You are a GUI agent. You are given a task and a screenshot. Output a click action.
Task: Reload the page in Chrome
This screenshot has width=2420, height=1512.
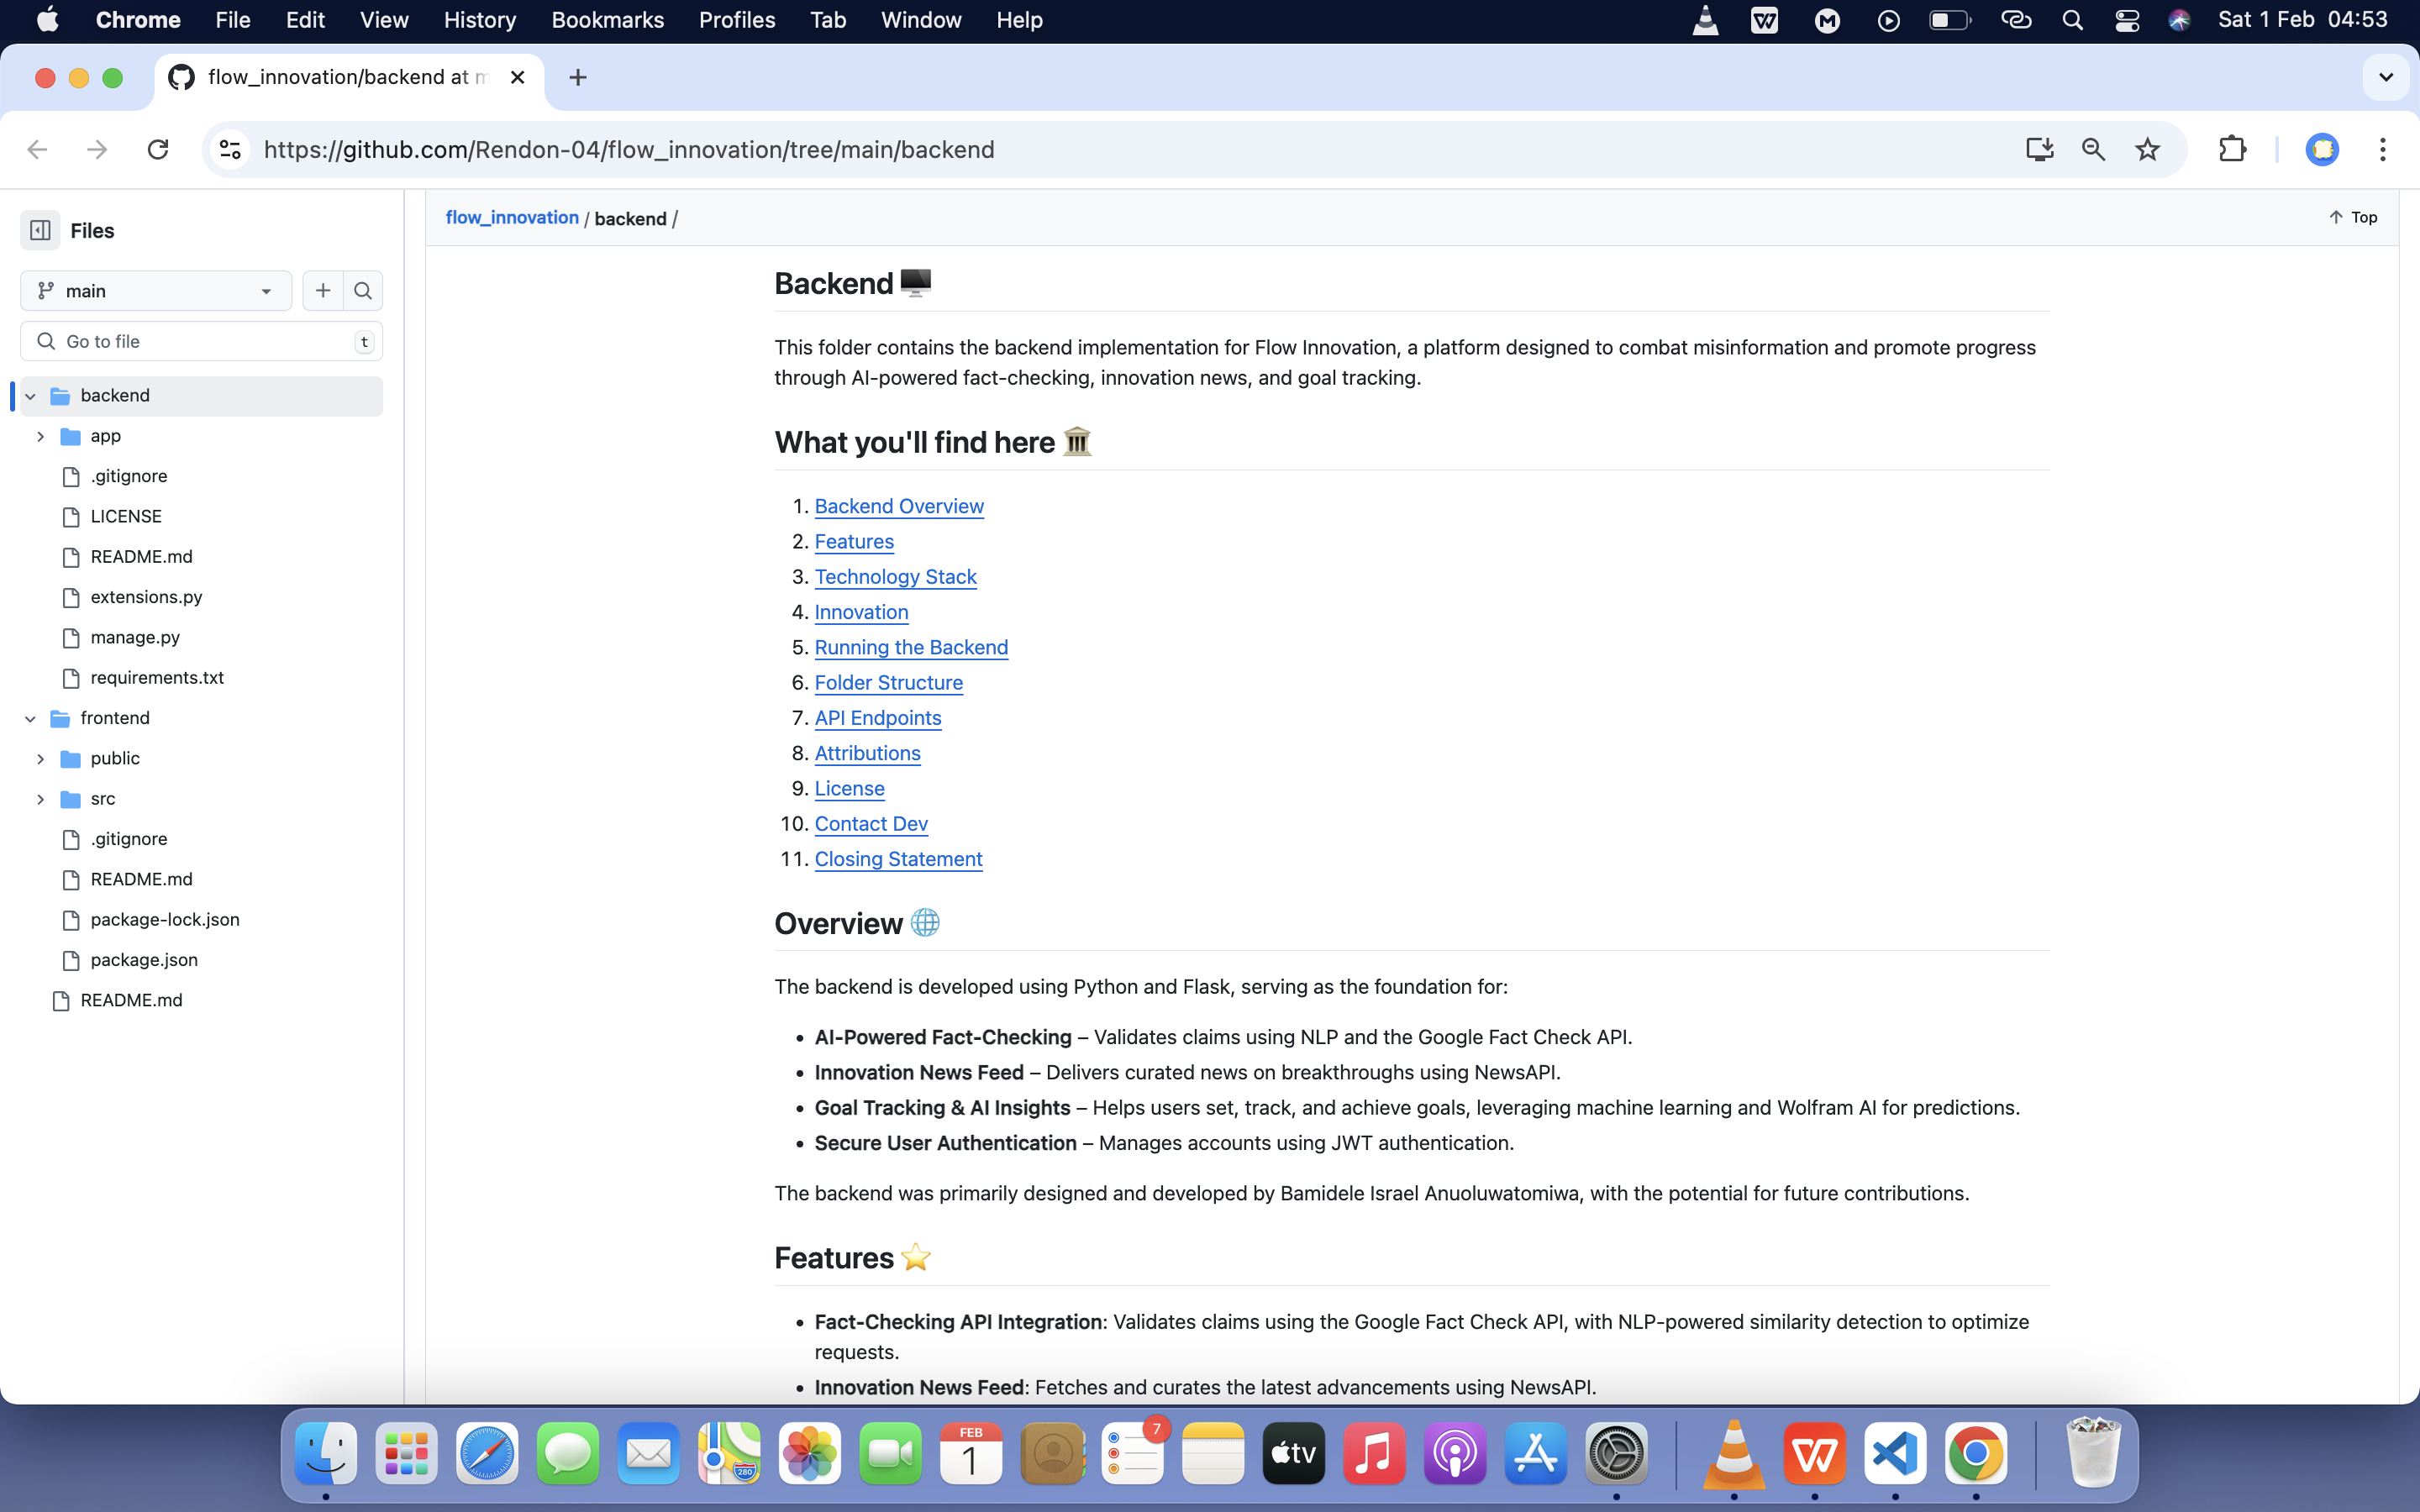point(158,149)
